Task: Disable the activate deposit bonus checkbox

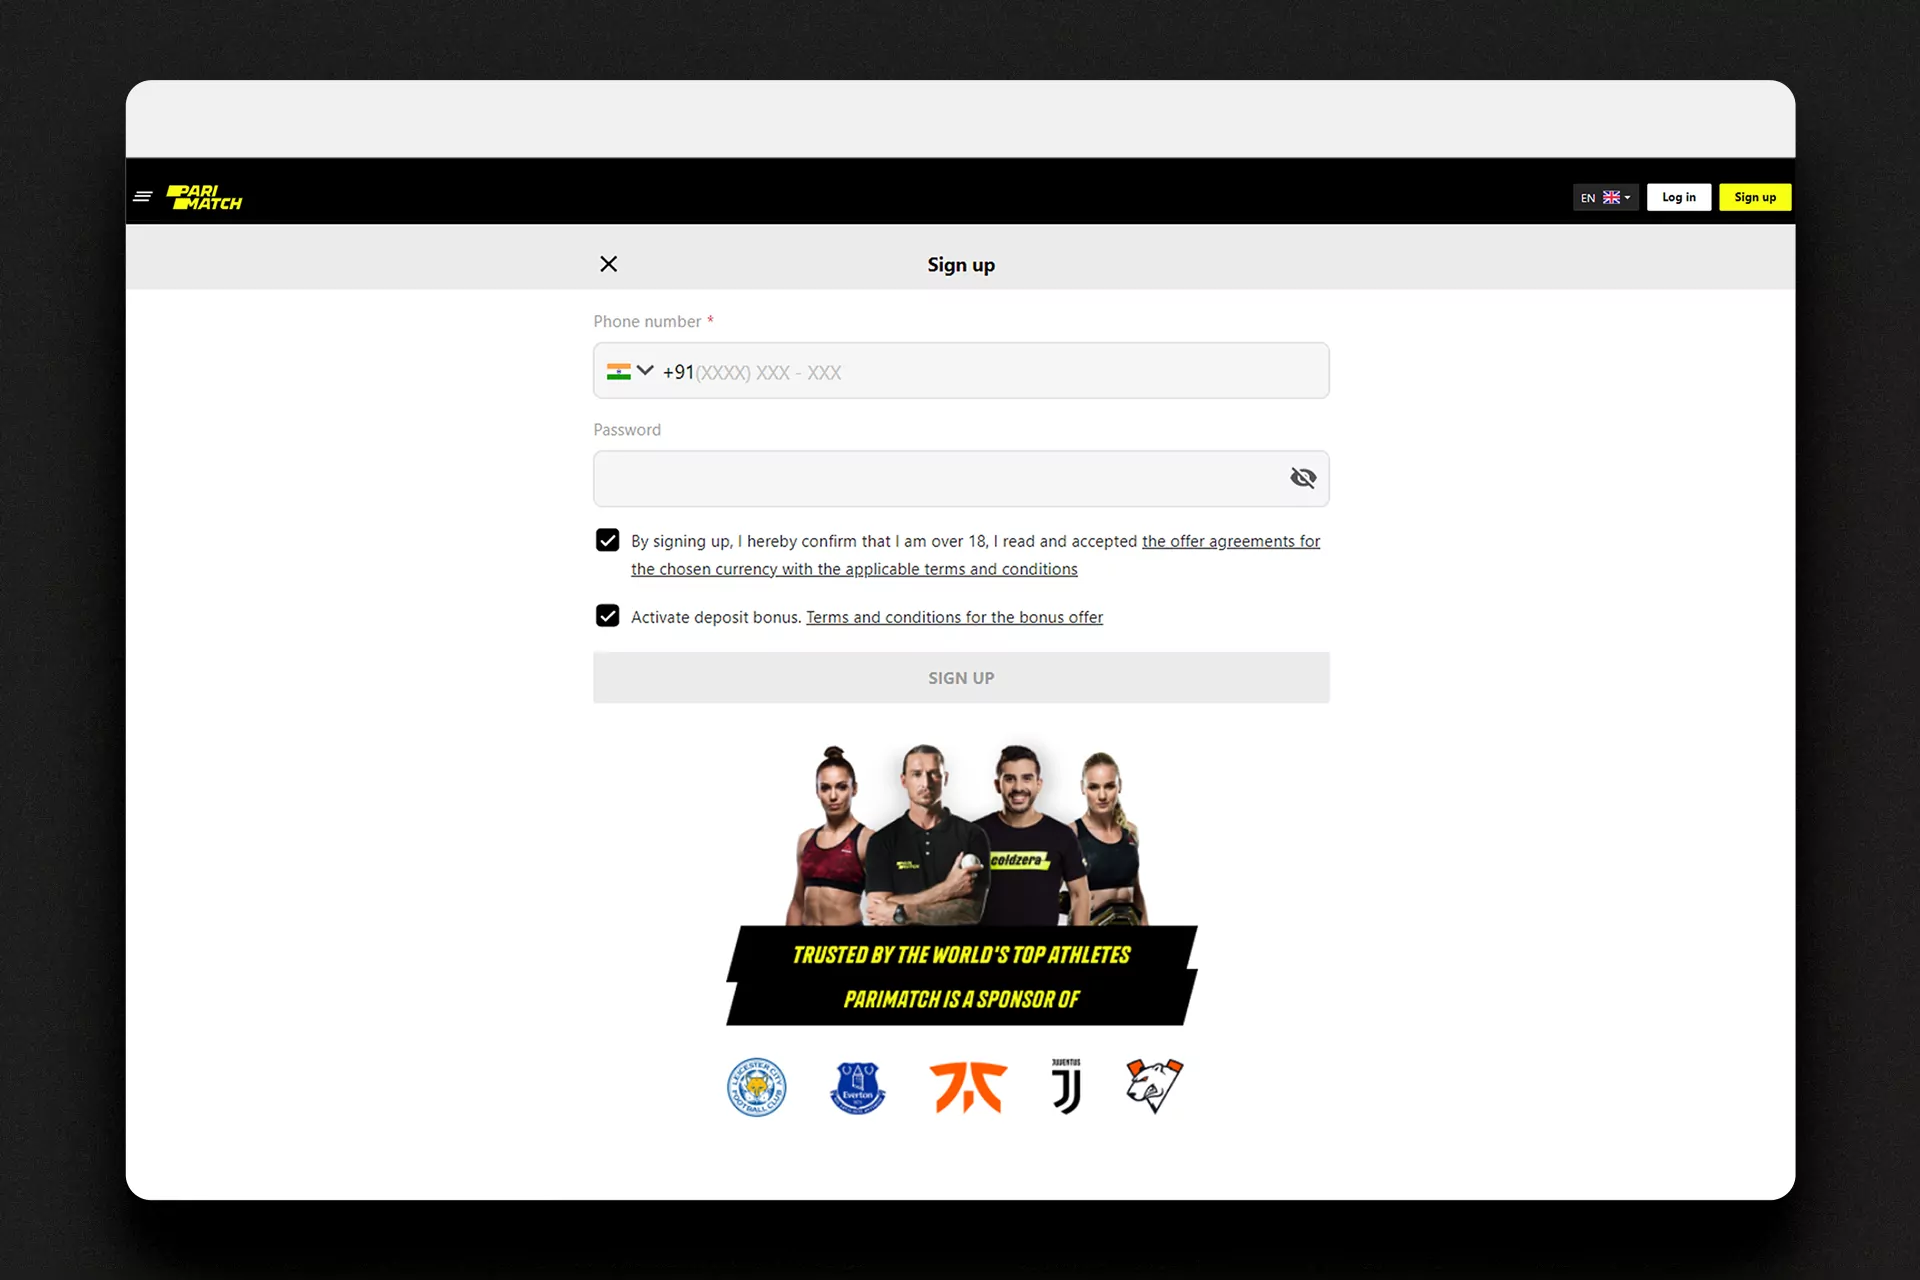Action: click(609, 616)
